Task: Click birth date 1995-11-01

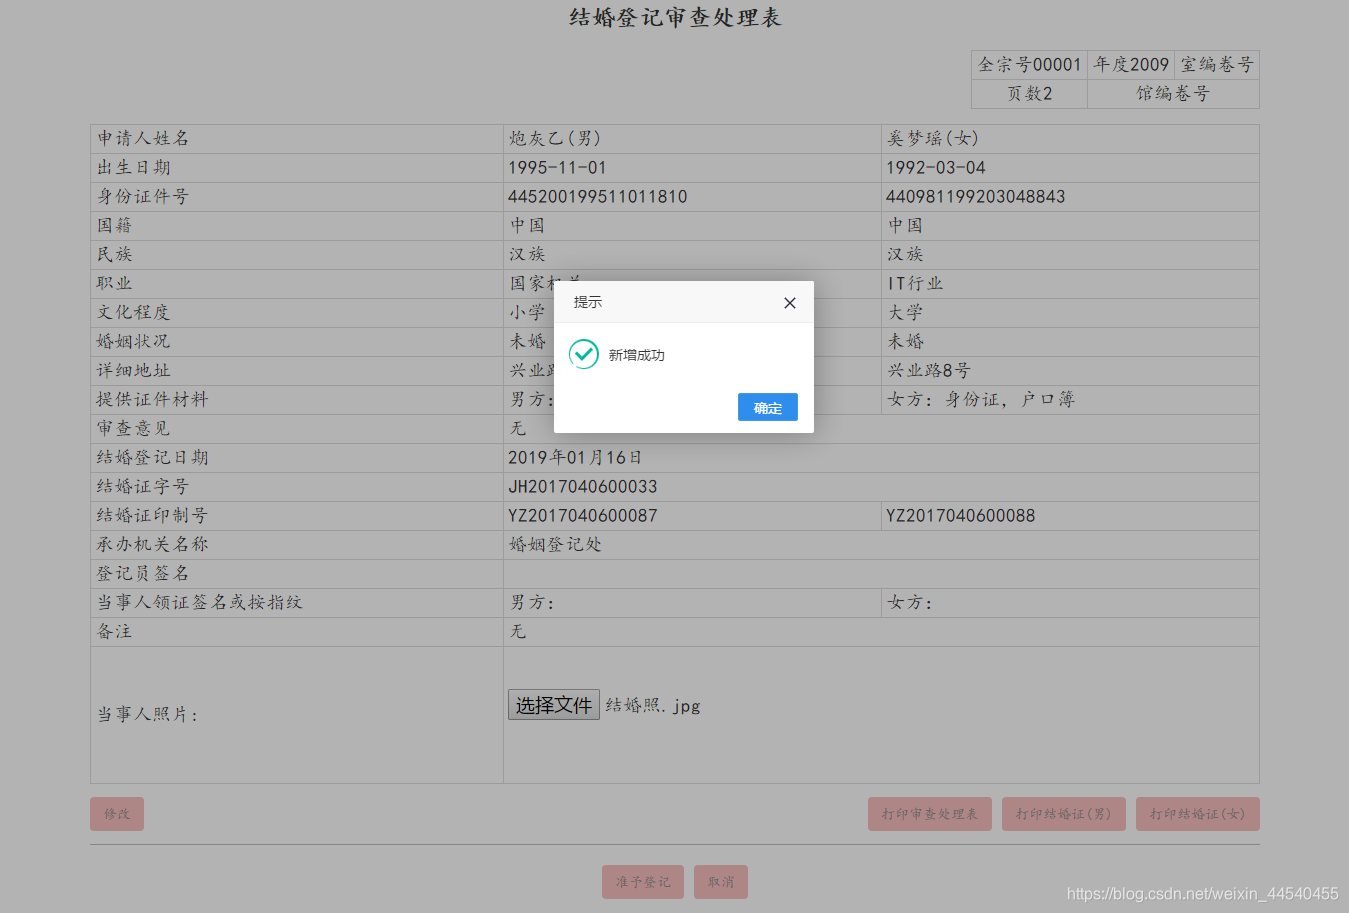Action: click(x=557, y=168)
